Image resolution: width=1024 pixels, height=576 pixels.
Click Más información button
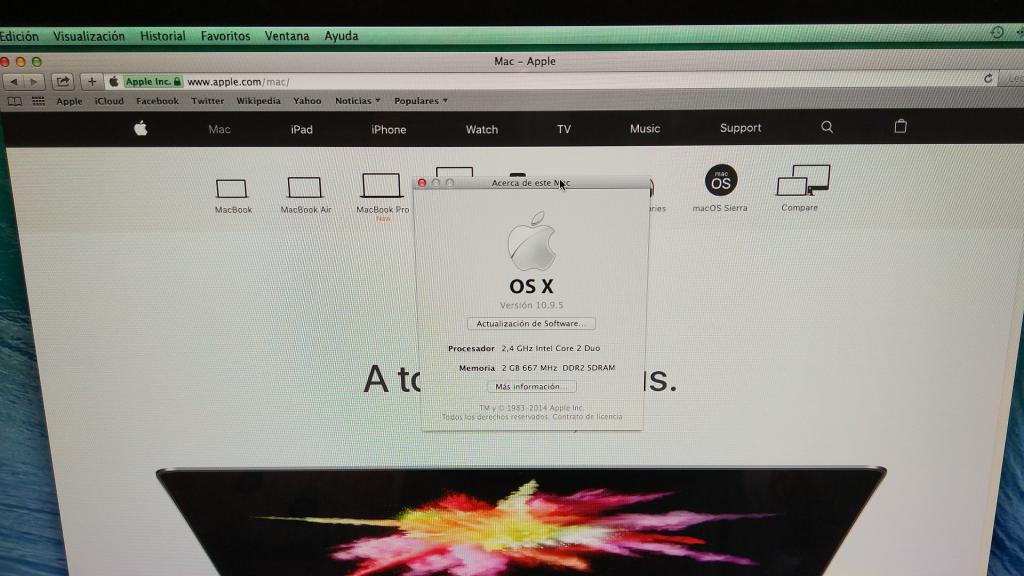point(532,387)
